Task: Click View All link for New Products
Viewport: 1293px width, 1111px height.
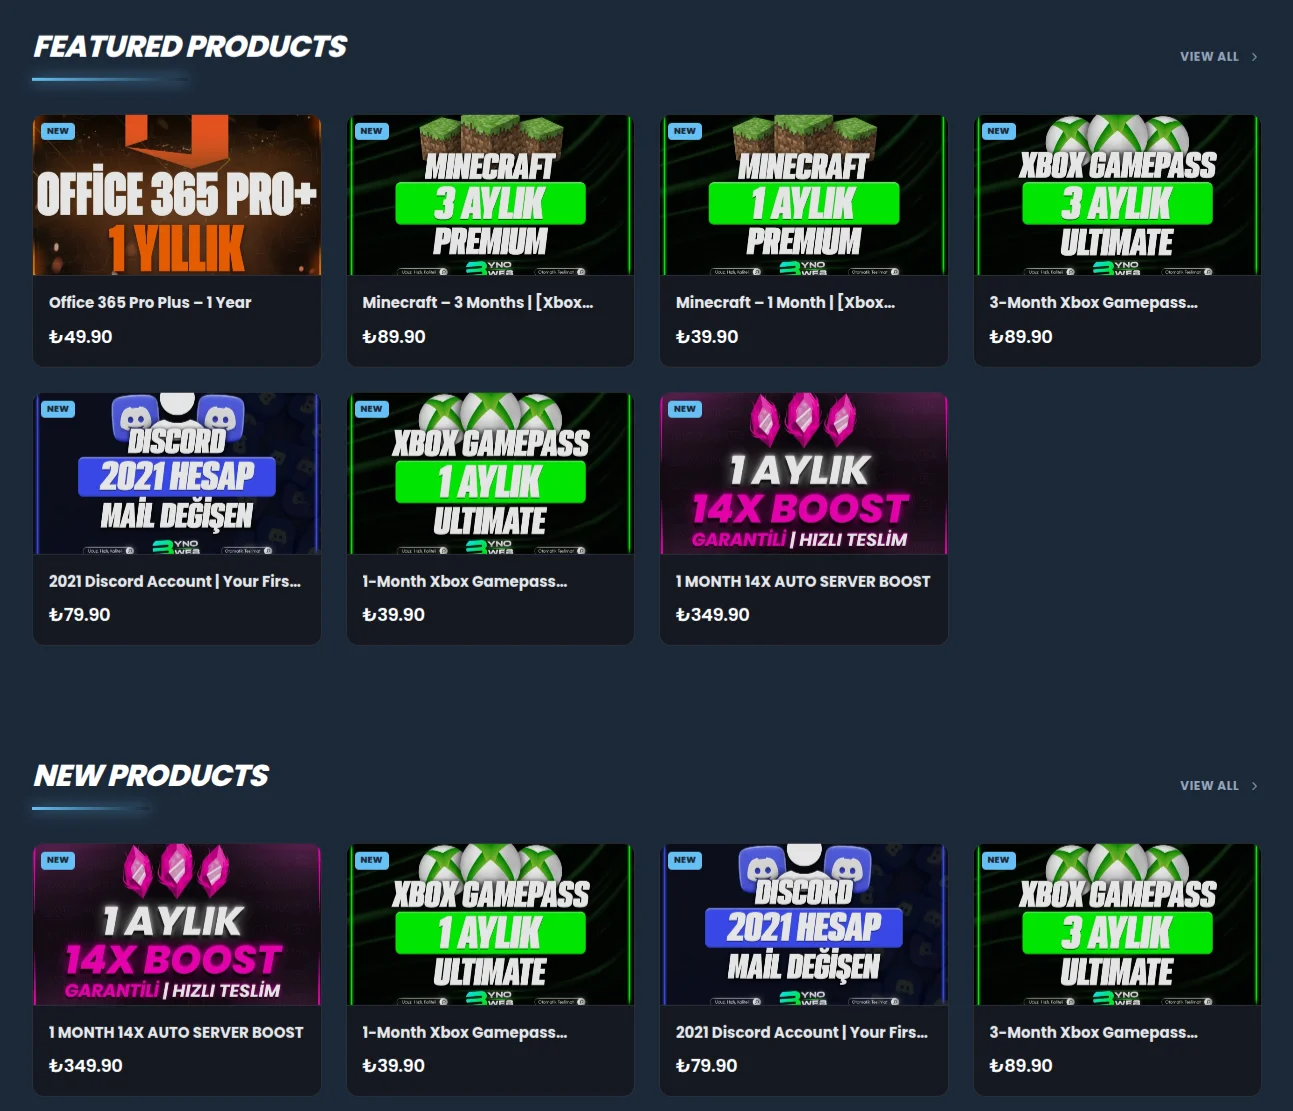Action: (1209, 786)
